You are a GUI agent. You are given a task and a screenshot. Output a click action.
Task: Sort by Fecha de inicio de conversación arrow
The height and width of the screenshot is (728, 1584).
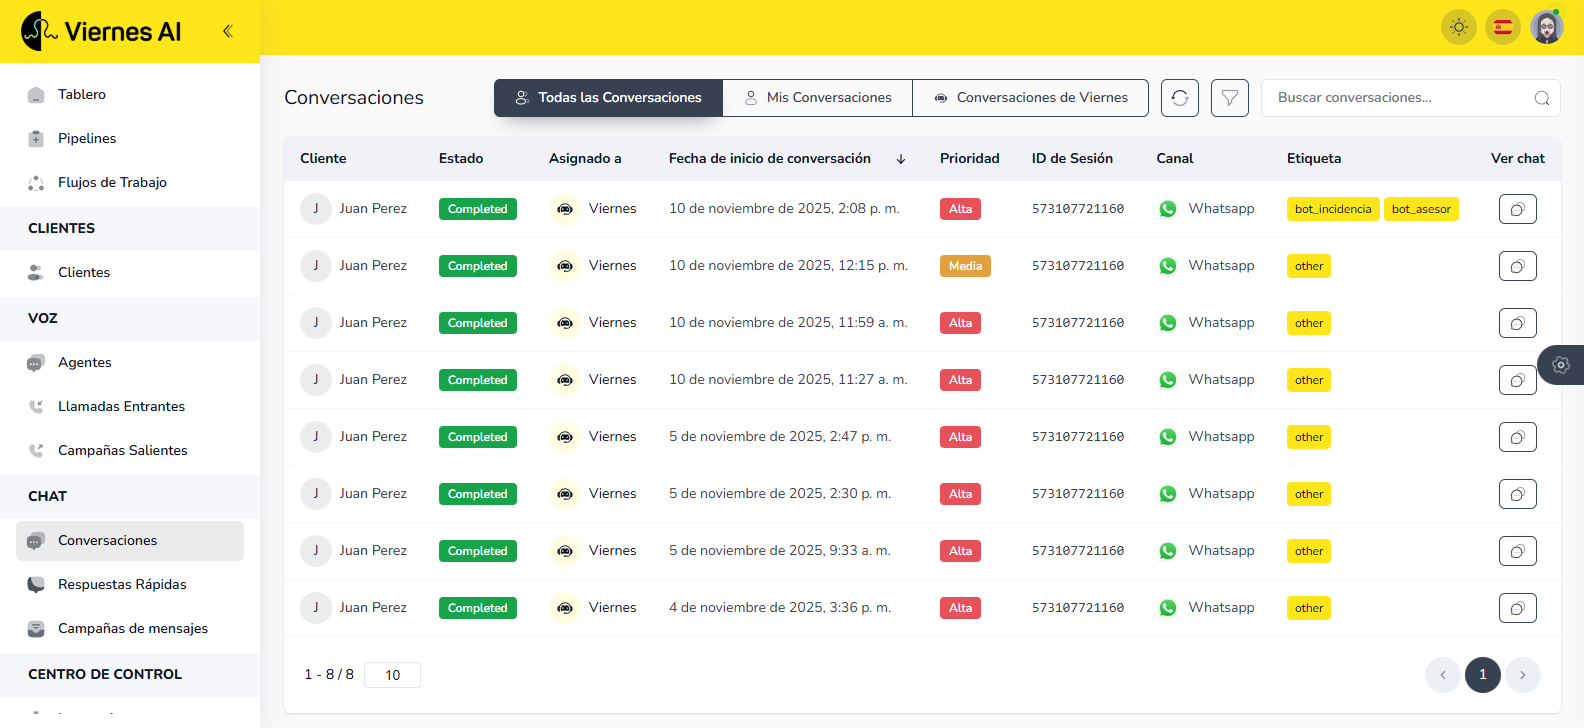click(901, 159)
